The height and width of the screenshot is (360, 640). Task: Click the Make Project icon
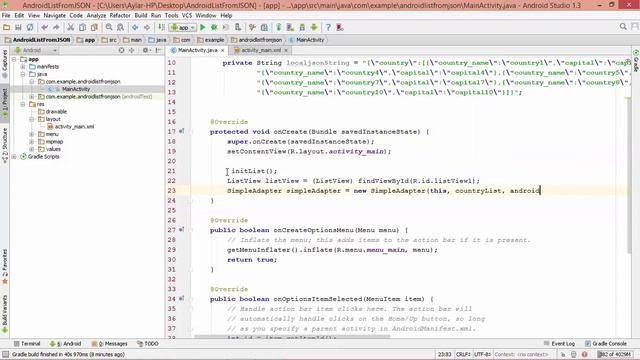pos(161,27)
